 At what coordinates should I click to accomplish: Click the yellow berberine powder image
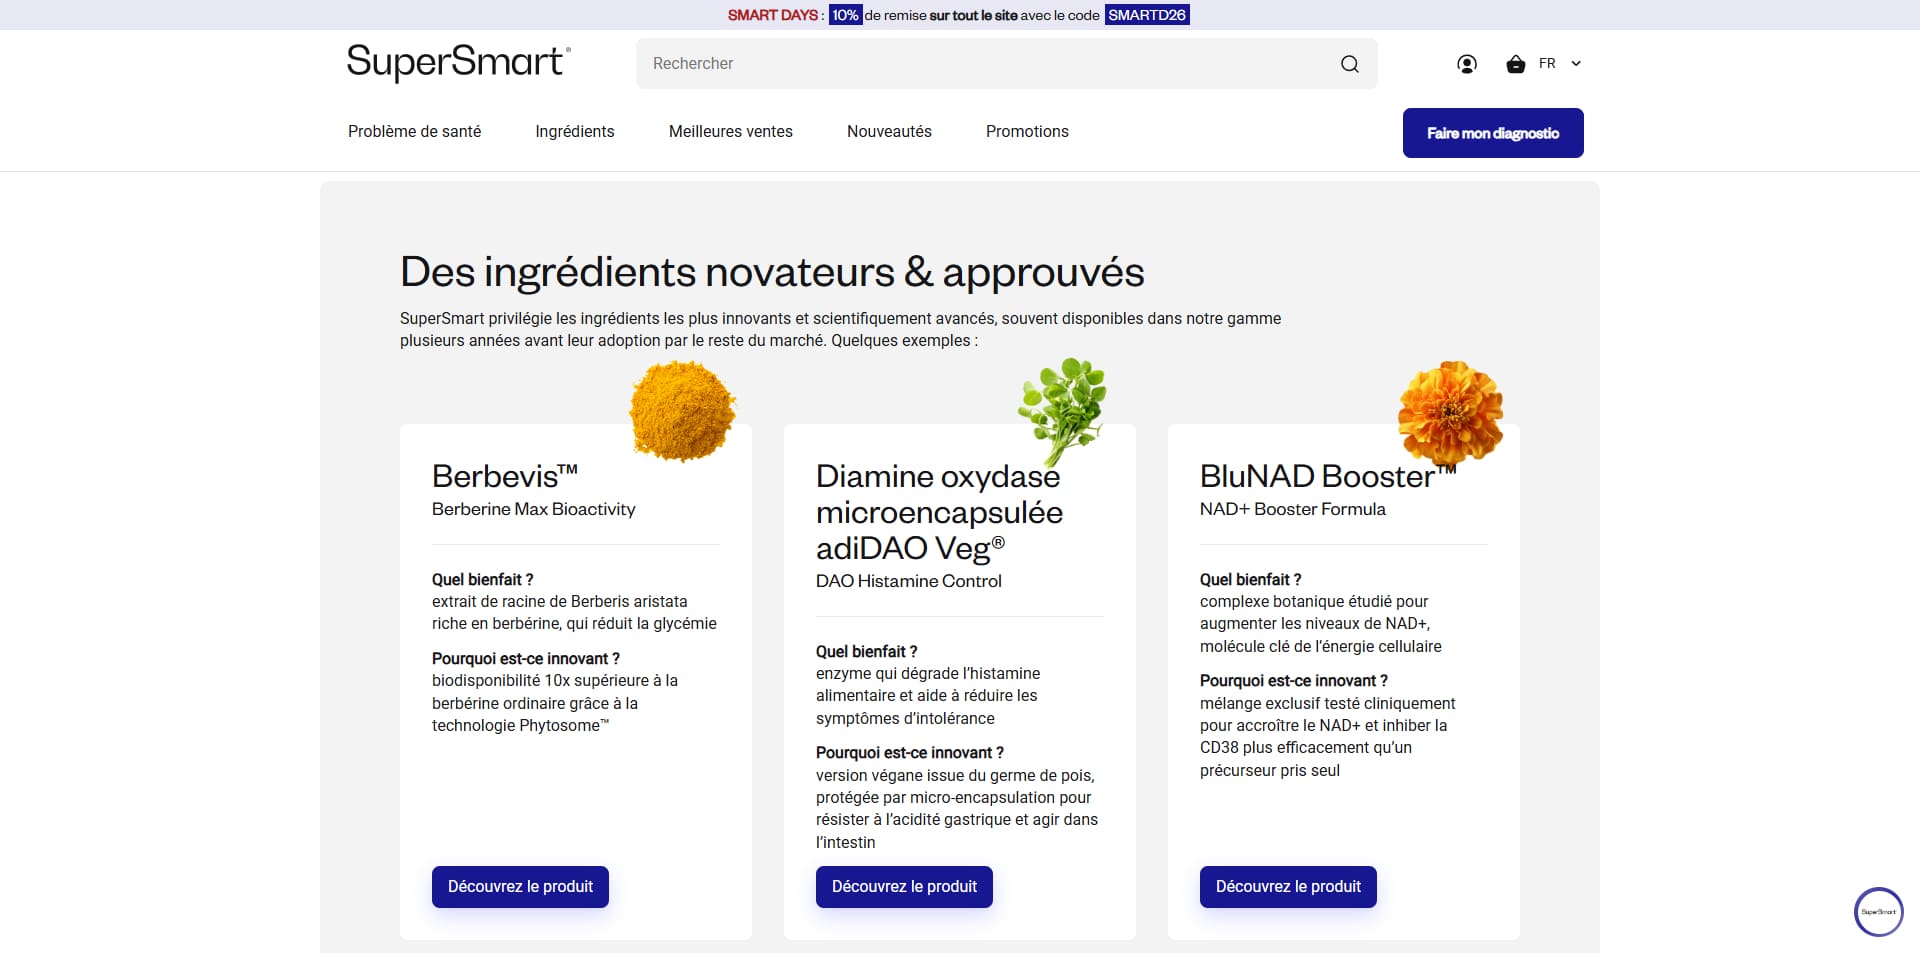tap(682, 411)
